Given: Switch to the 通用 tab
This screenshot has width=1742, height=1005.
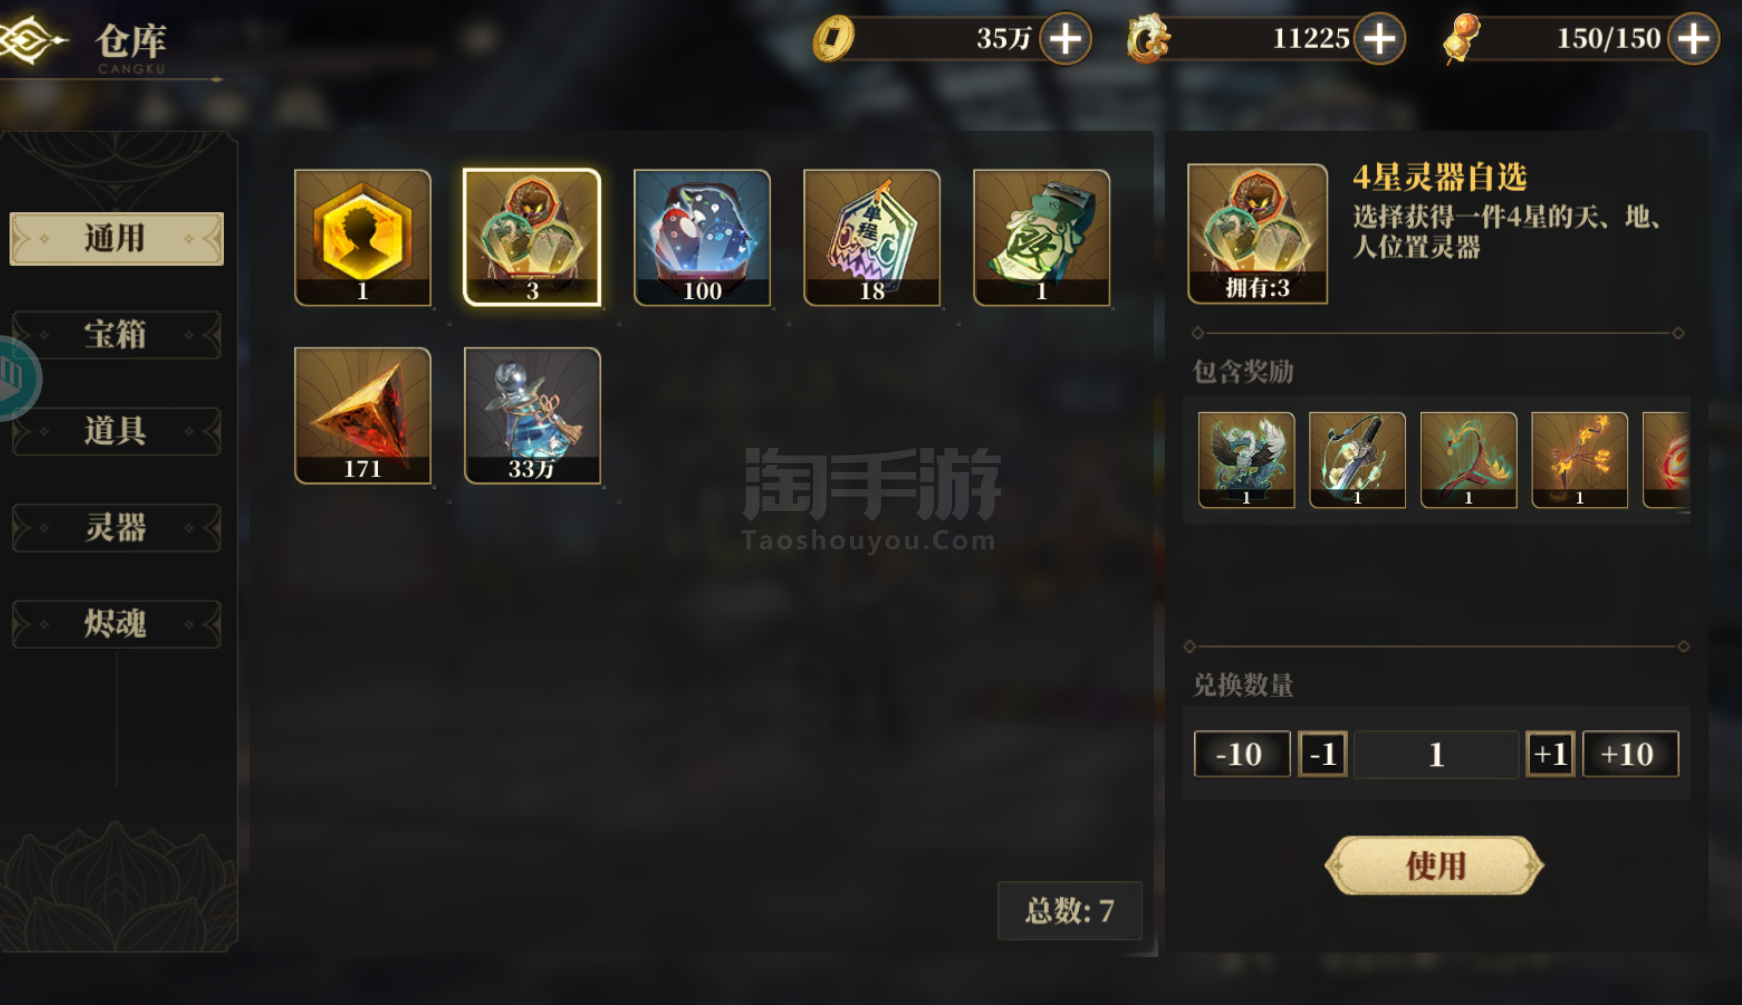Looking at the screenshot, I should (116, 238).
